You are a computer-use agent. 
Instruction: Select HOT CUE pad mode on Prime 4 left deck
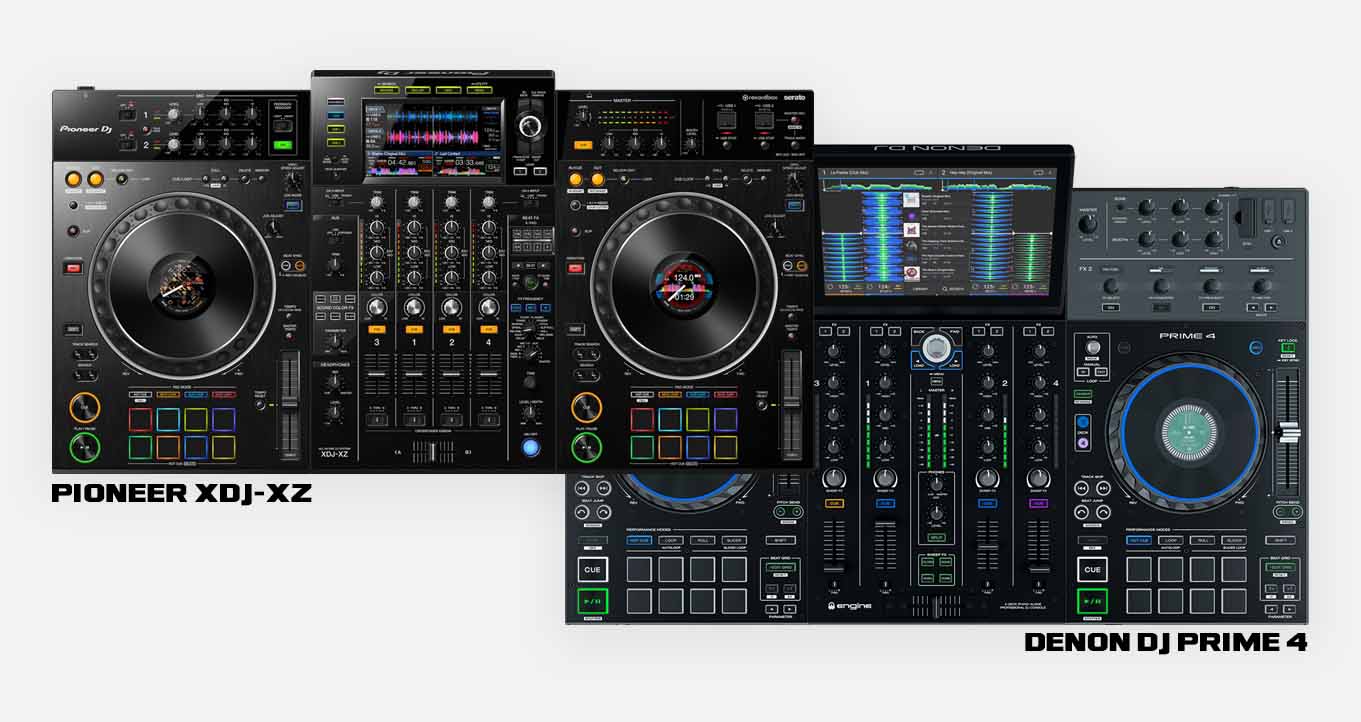point(638,540)
